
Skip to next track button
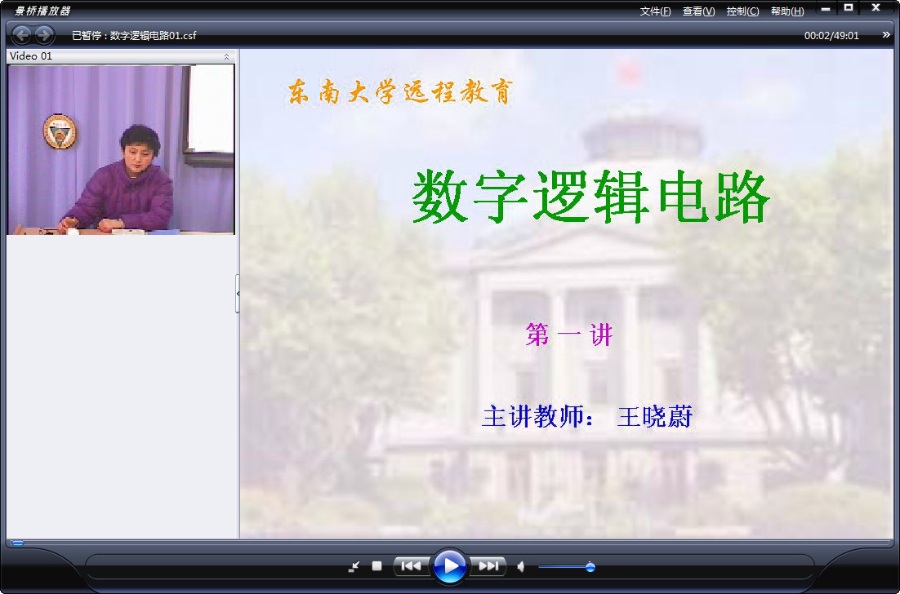488,566
